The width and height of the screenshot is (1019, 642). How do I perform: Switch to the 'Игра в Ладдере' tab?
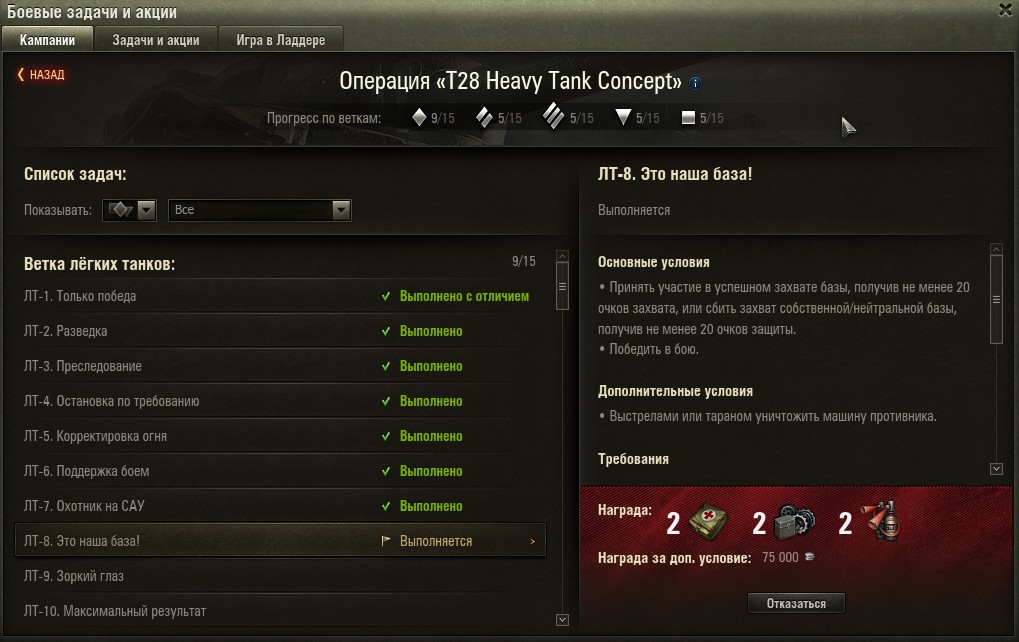(281, 40)
